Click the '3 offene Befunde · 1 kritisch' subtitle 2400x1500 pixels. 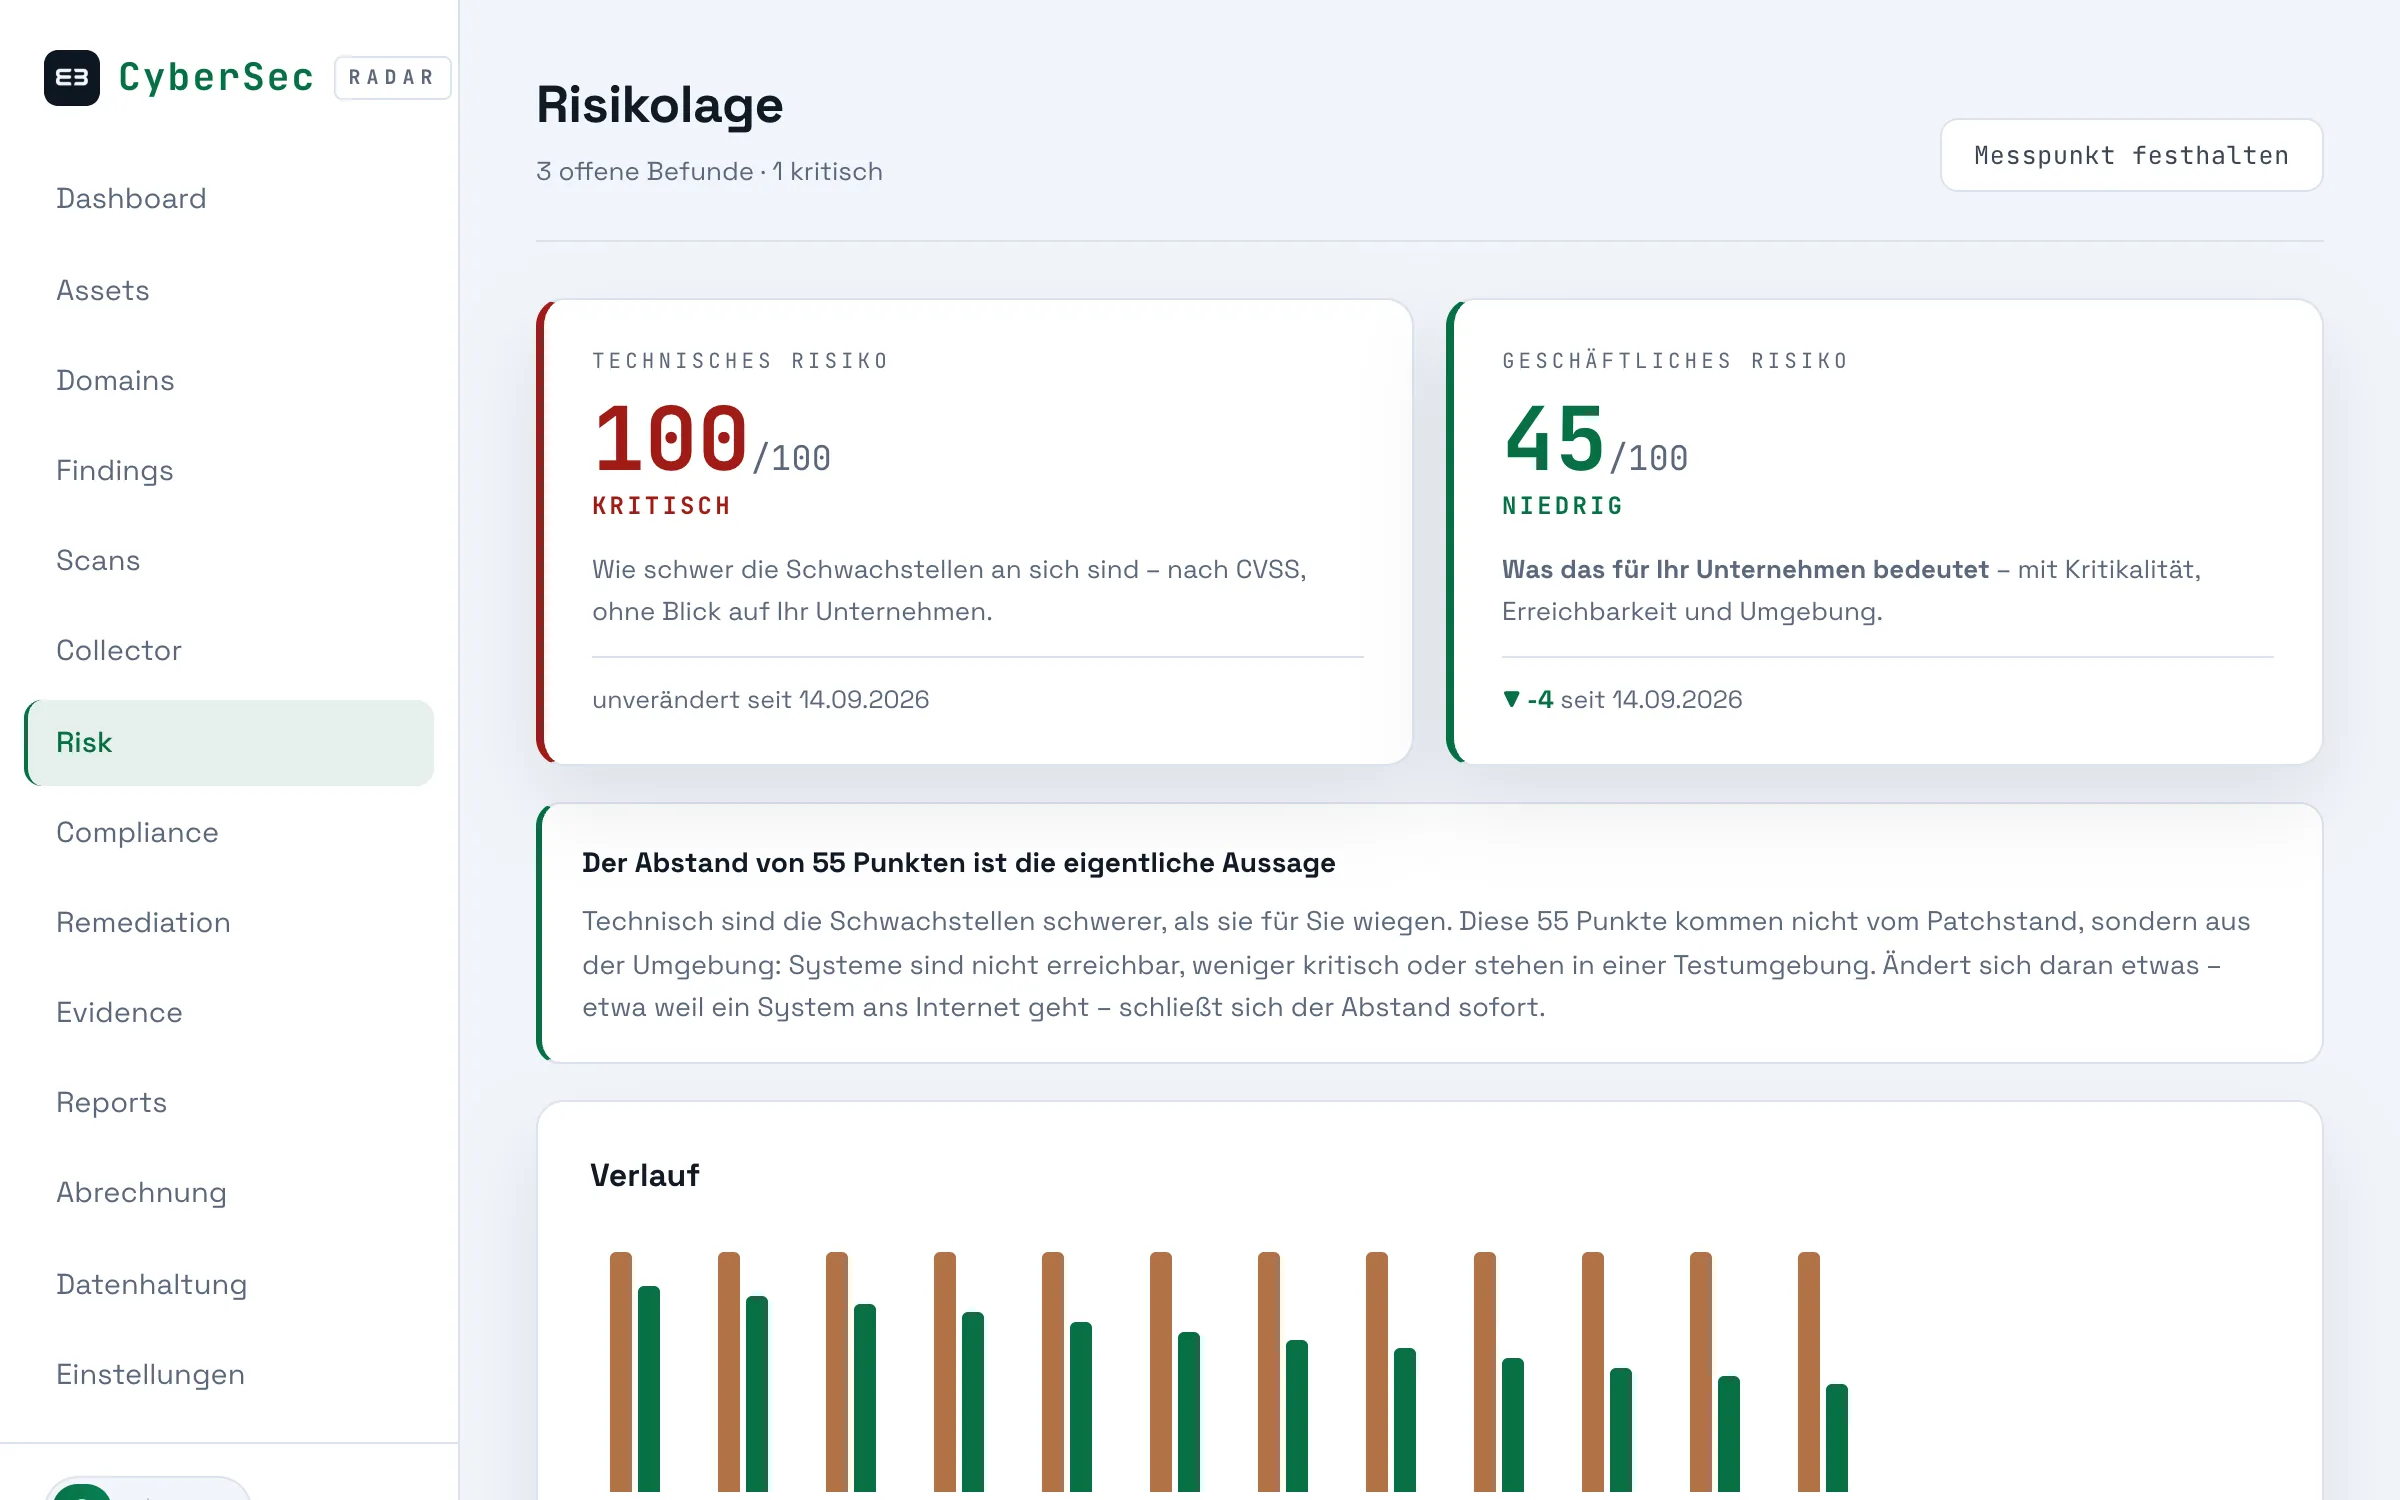(x=709, y=171)
